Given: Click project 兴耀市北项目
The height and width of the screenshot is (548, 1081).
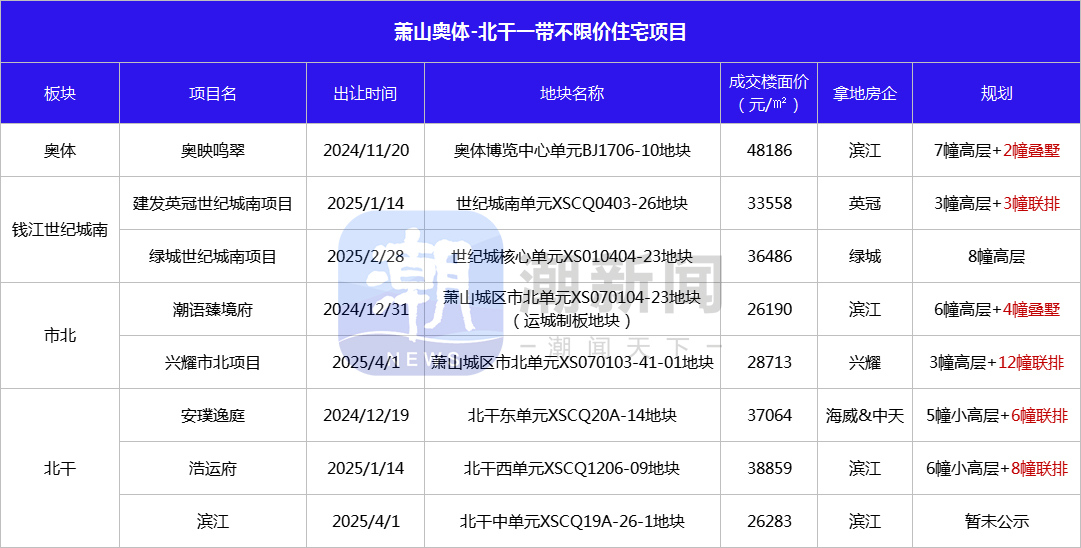Looking at the screenshot, I should pos(213,363).
